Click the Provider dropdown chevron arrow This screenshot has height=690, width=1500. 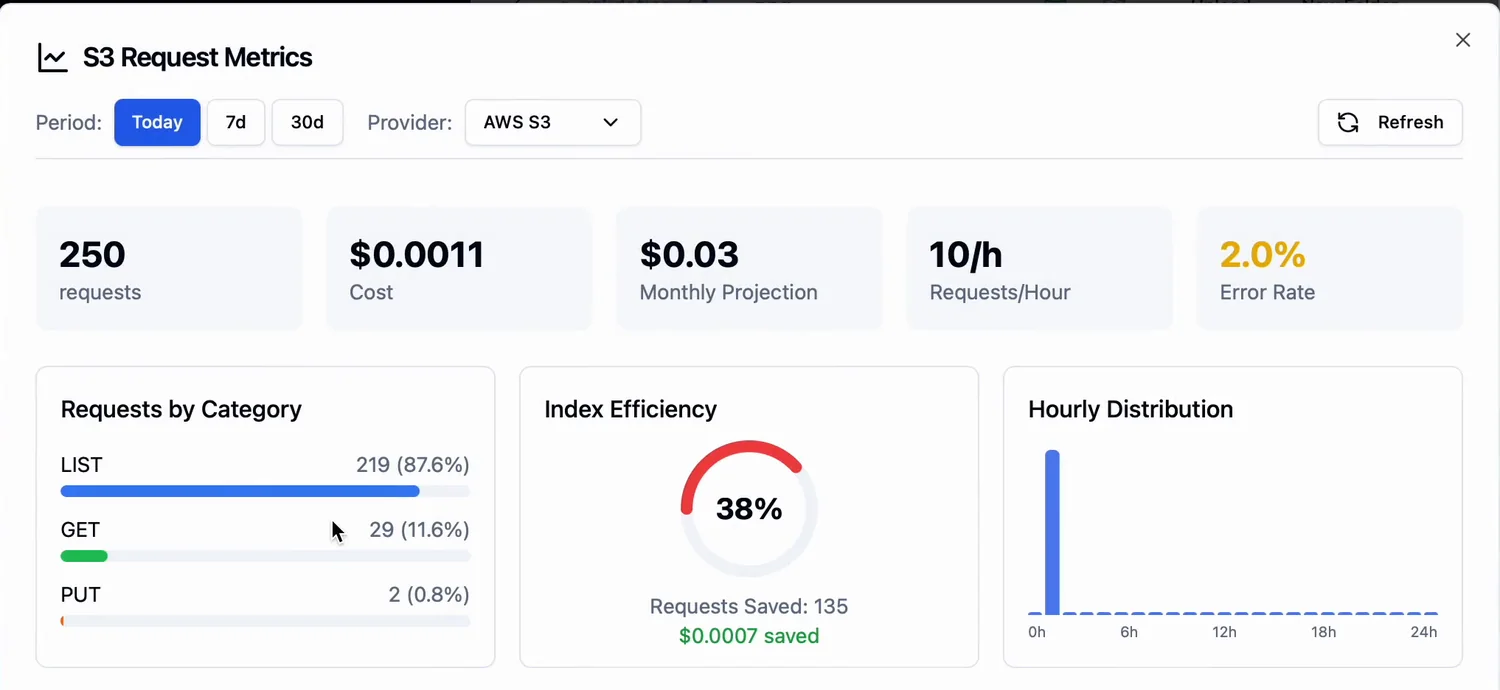pos(610,122)
